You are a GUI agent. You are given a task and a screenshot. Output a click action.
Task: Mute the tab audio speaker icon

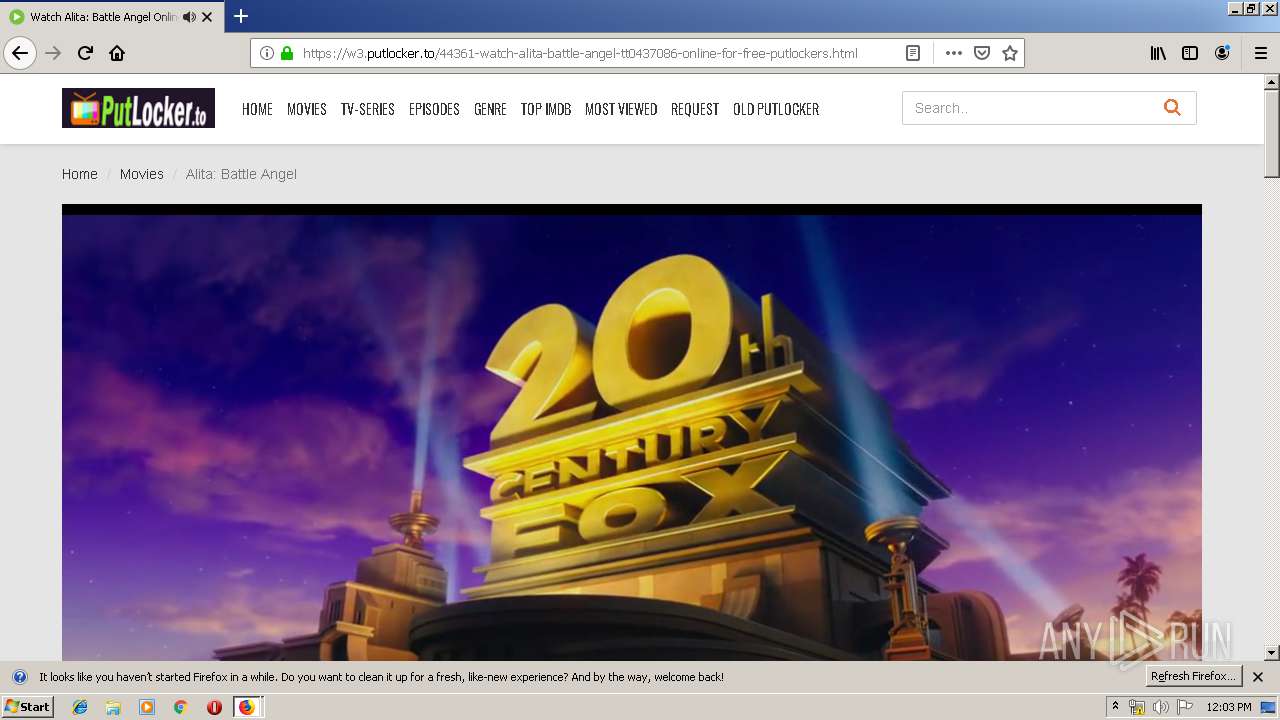point(189,17)
